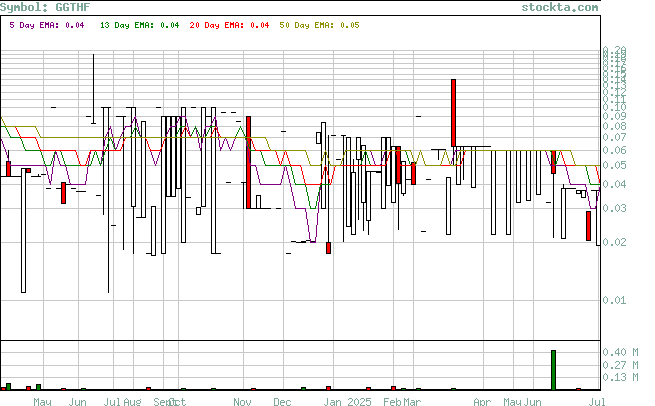Click the 0.07 price axis label
655x406 pixels.
click(x=614, y=137)
